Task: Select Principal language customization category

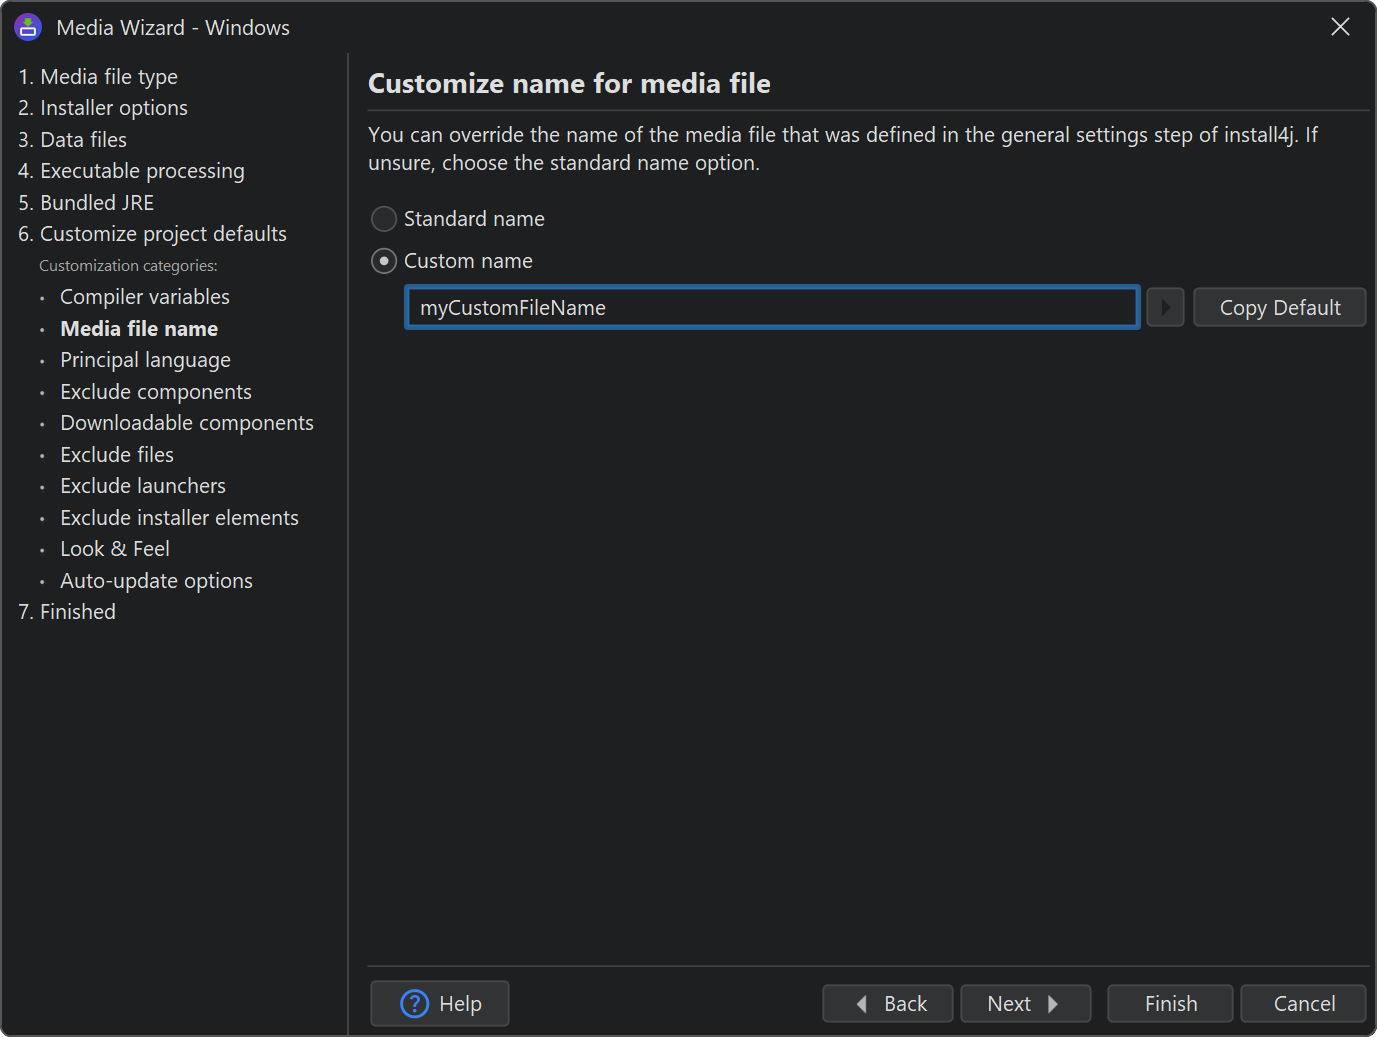Action: [x=145, y=360]
